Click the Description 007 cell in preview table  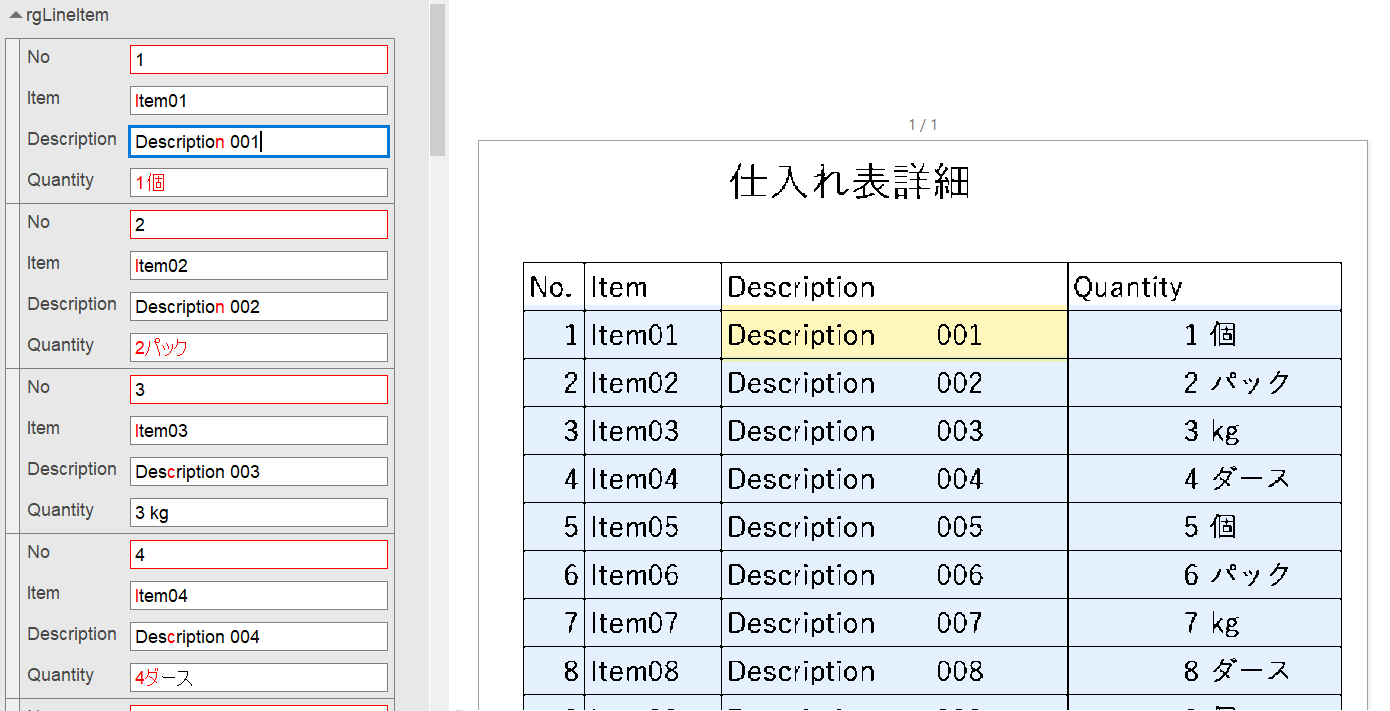pyautogui.click(x=894, y=623)
